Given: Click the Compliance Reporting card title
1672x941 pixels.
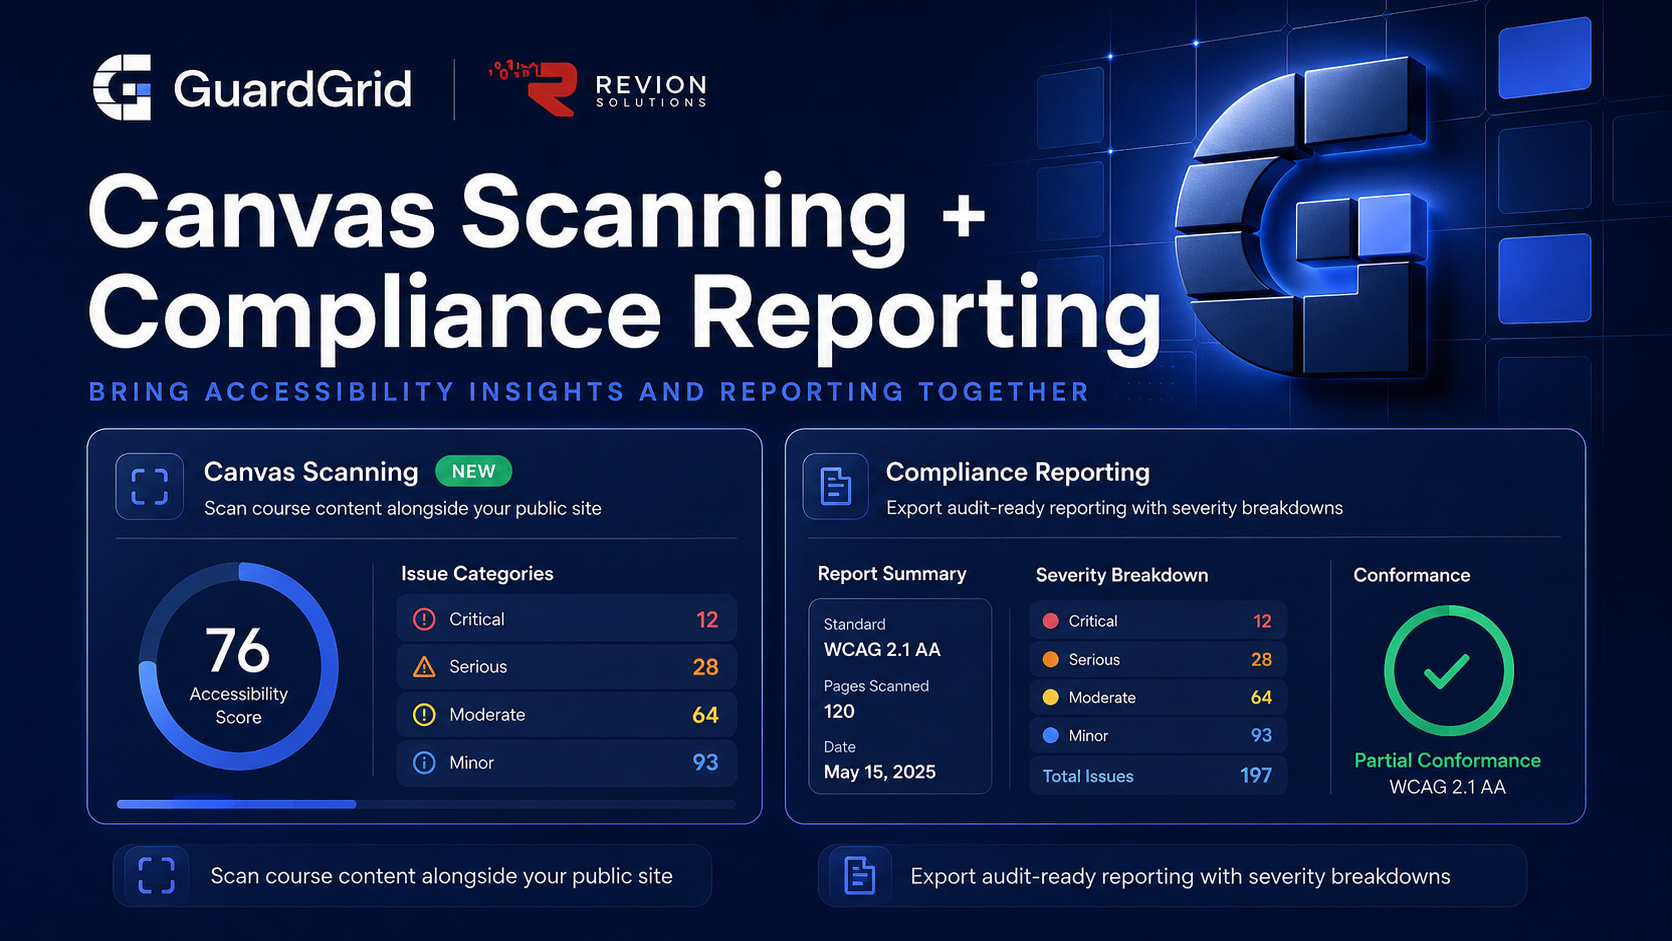Looking at the screenshot, I should 1018,472.
